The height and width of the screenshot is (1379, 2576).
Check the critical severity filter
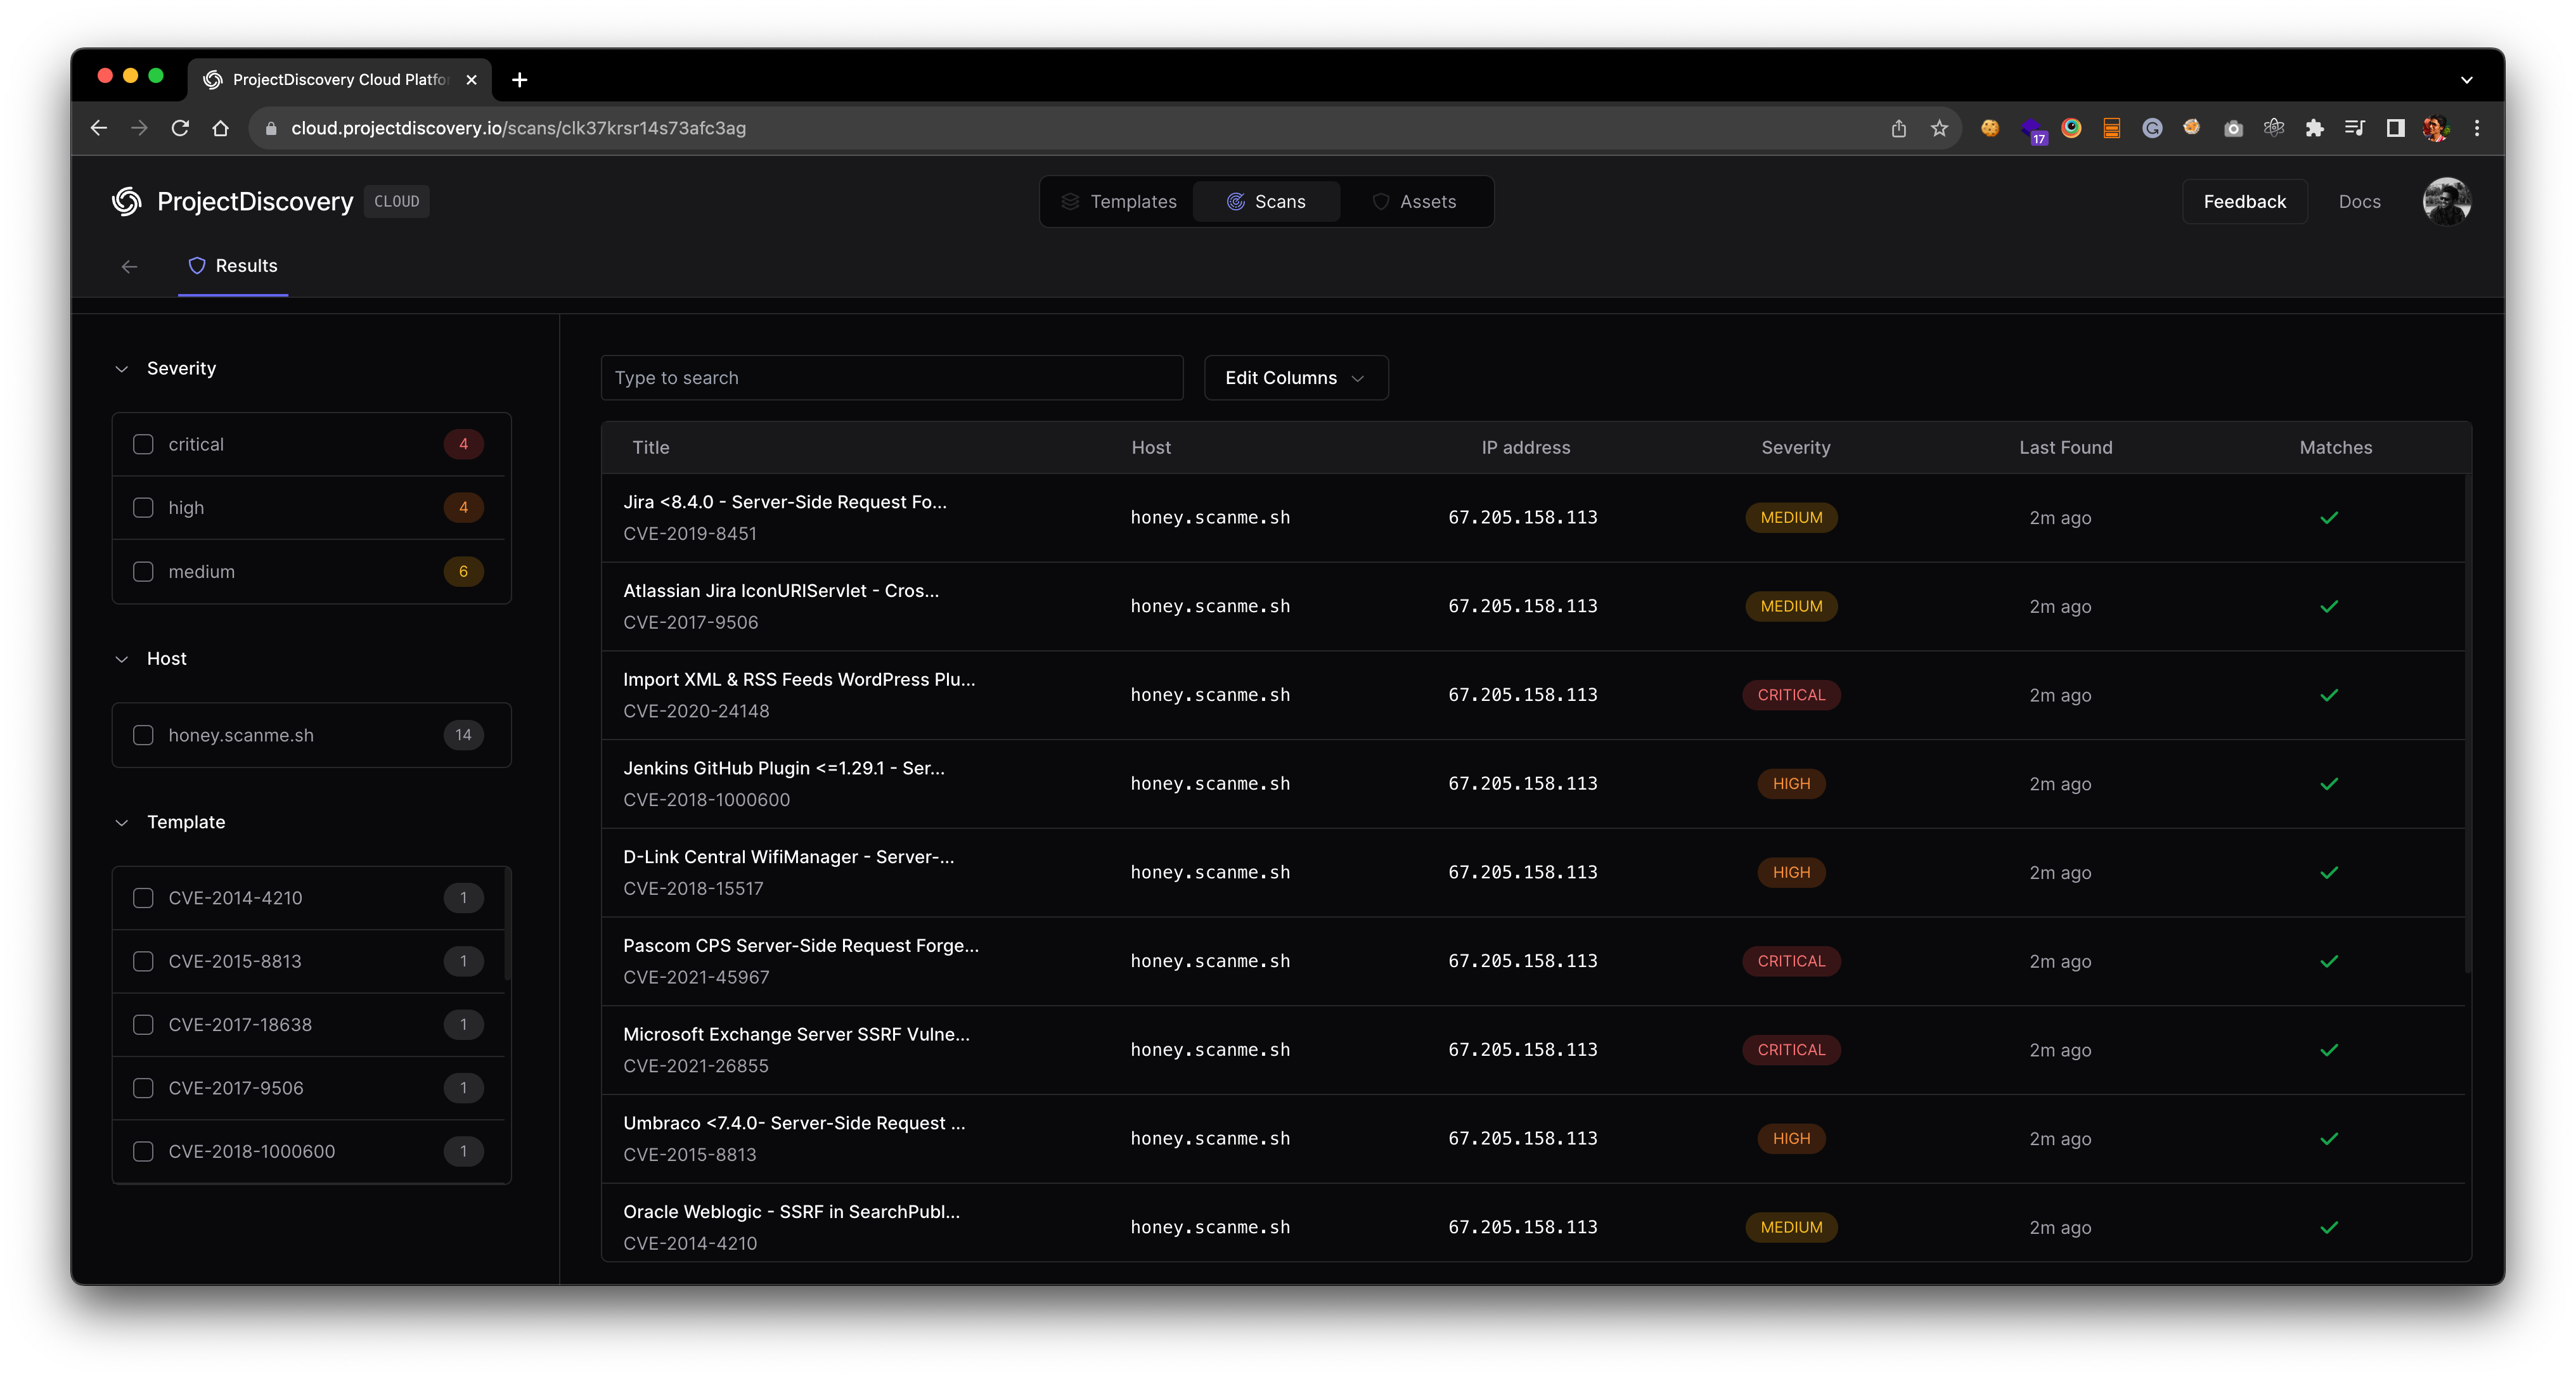point(143,444)
